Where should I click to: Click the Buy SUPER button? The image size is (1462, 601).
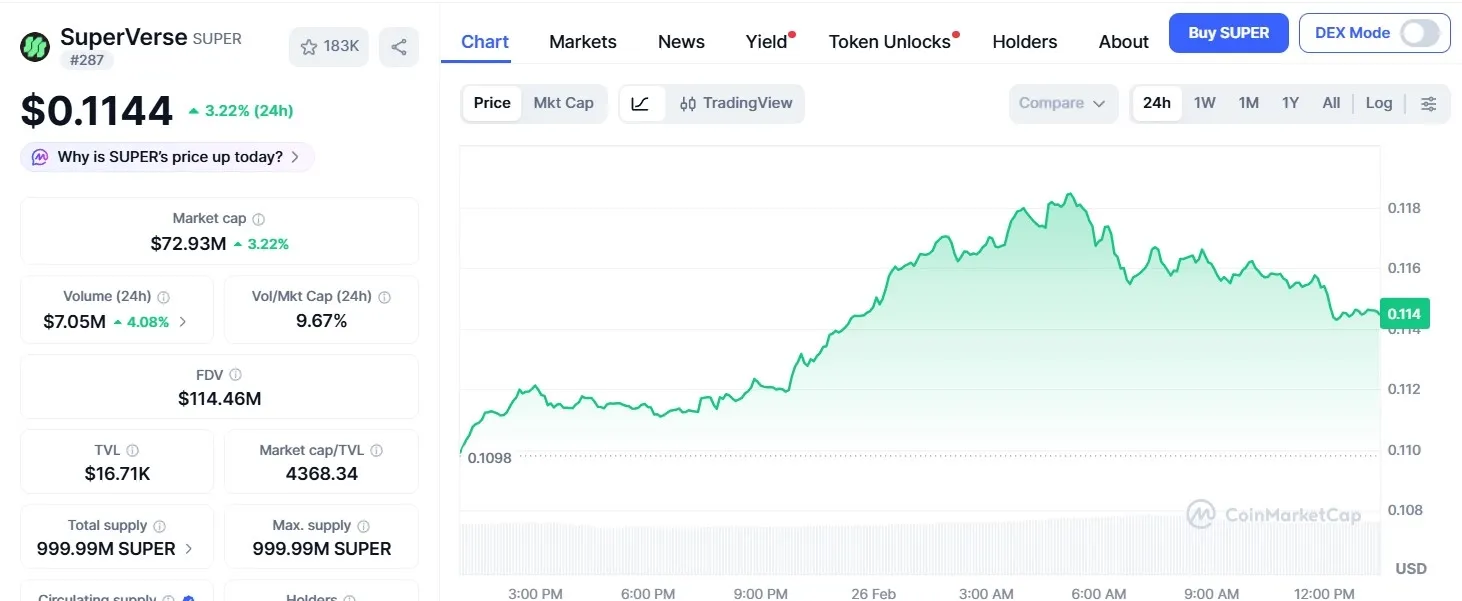[x=1228, y=33]
